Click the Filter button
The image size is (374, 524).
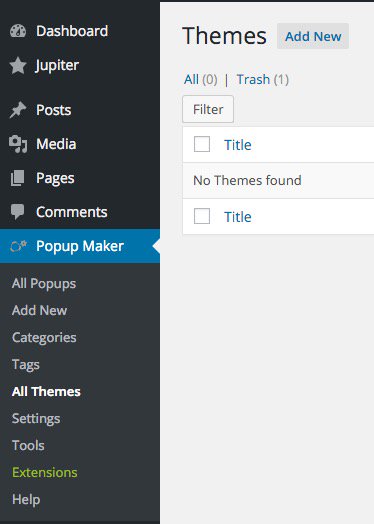pos(208,109)
